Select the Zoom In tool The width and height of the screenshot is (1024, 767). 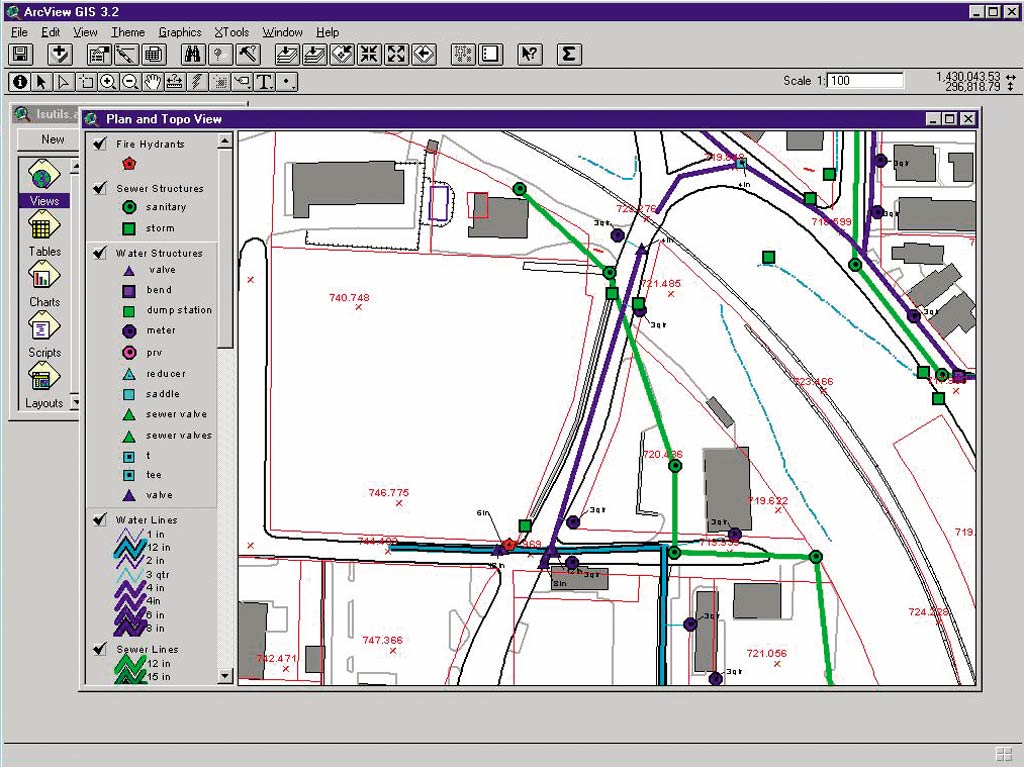coord(108,82)
